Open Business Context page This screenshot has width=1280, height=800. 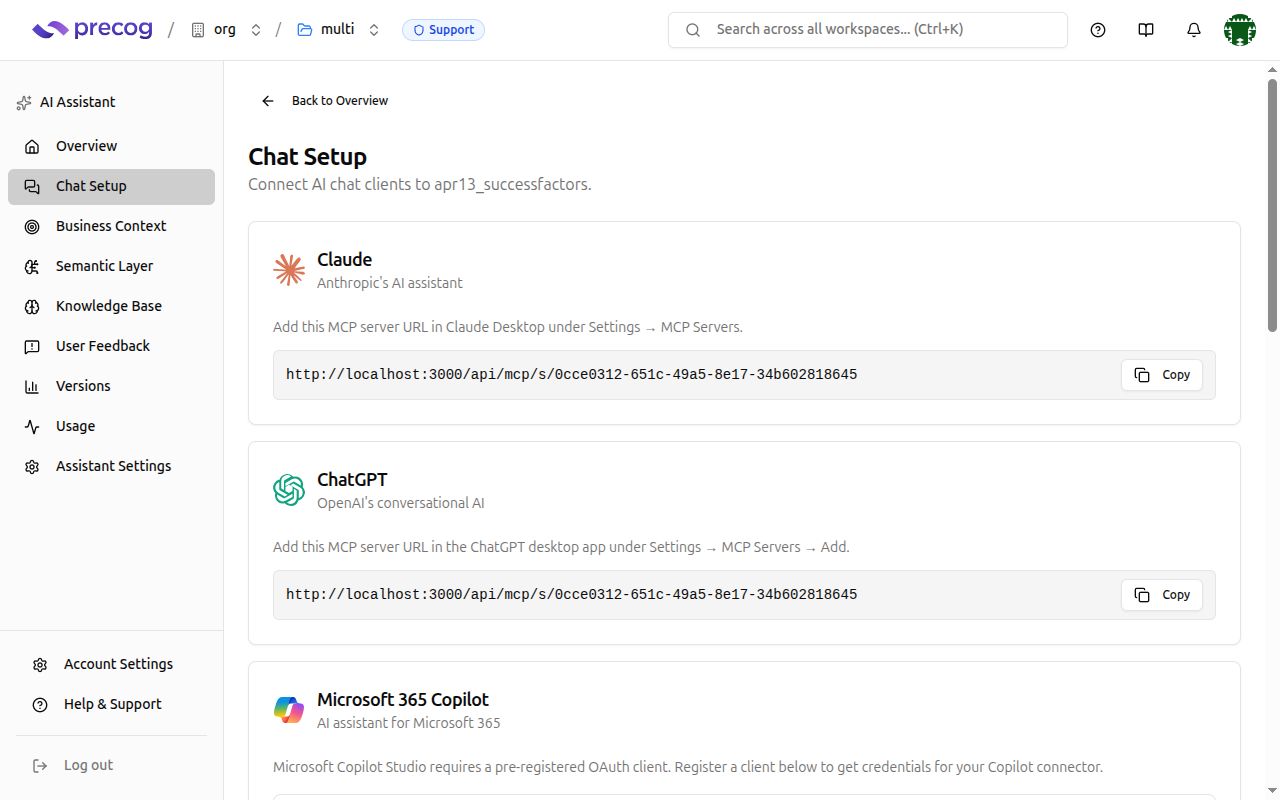coord(111,226)
